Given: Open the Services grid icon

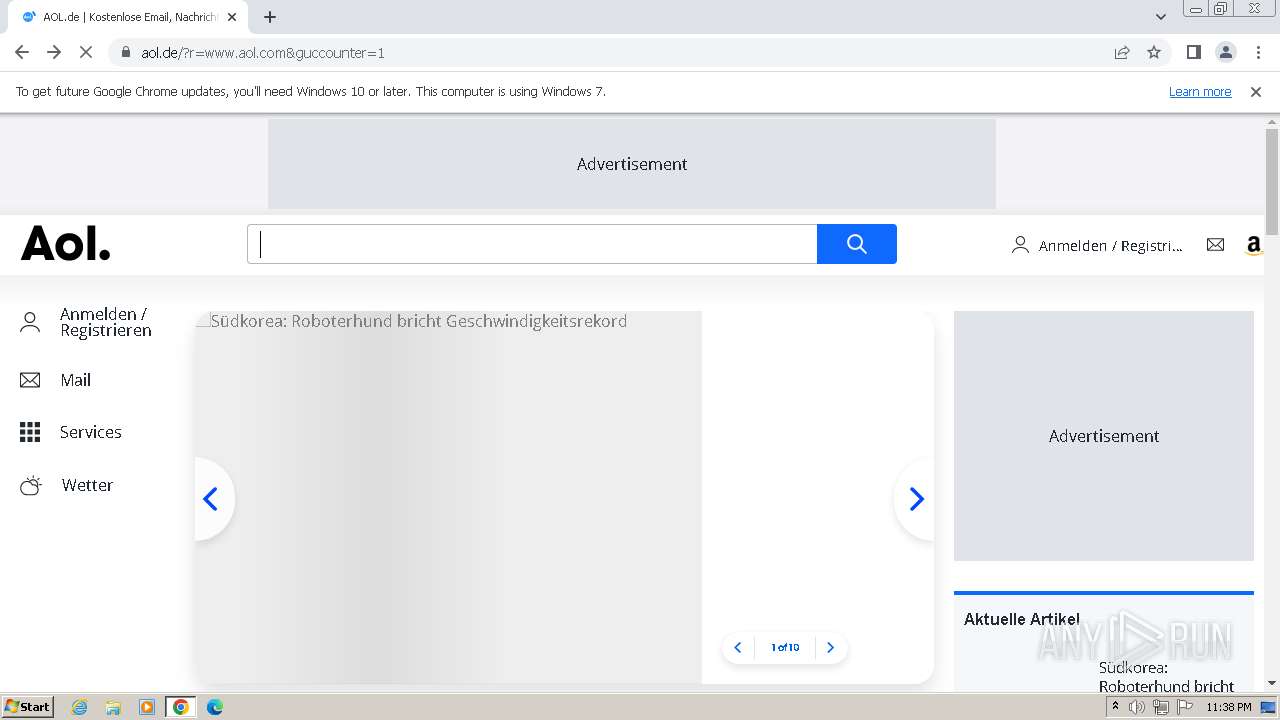Looking at the screenshot, I should pos(30,432).
